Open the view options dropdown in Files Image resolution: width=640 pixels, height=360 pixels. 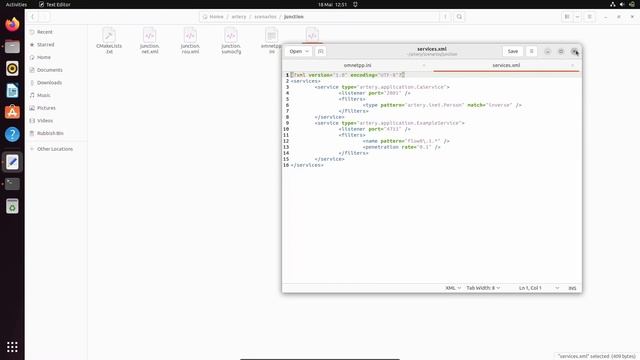(577, 17)
